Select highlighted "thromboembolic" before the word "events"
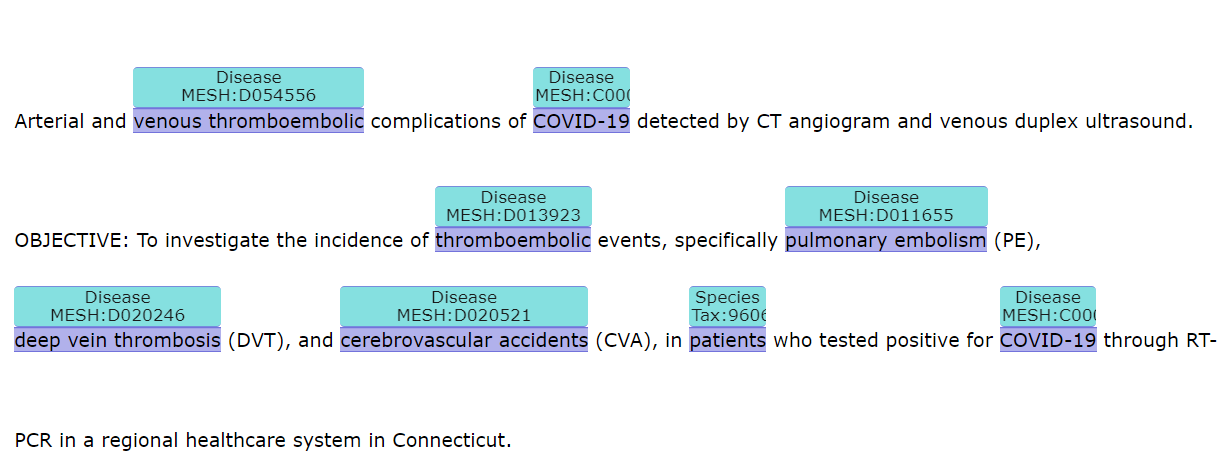This screenshot has width=1221, height=470. point(513,241)
